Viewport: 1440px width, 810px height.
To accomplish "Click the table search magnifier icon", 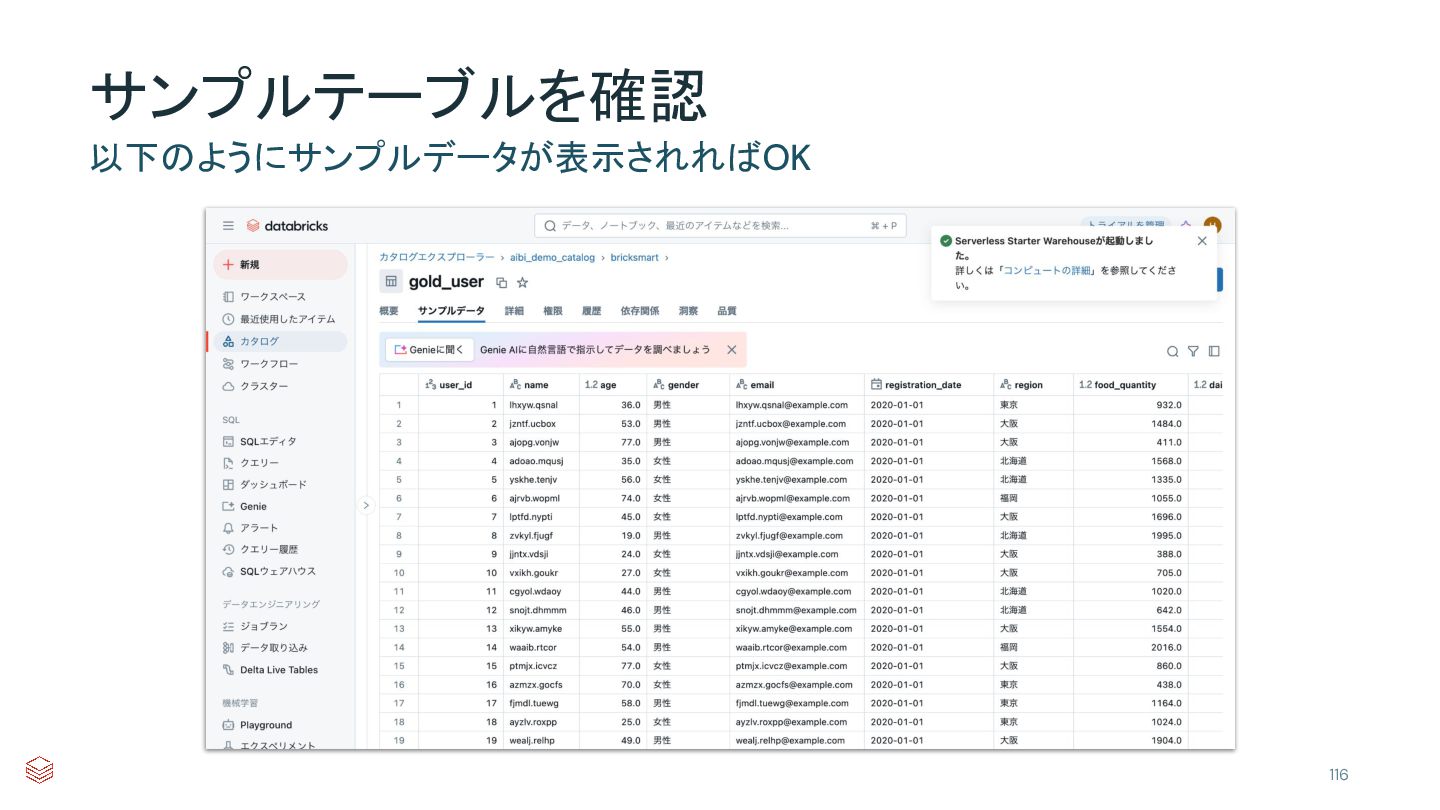I will point(1172,352).
